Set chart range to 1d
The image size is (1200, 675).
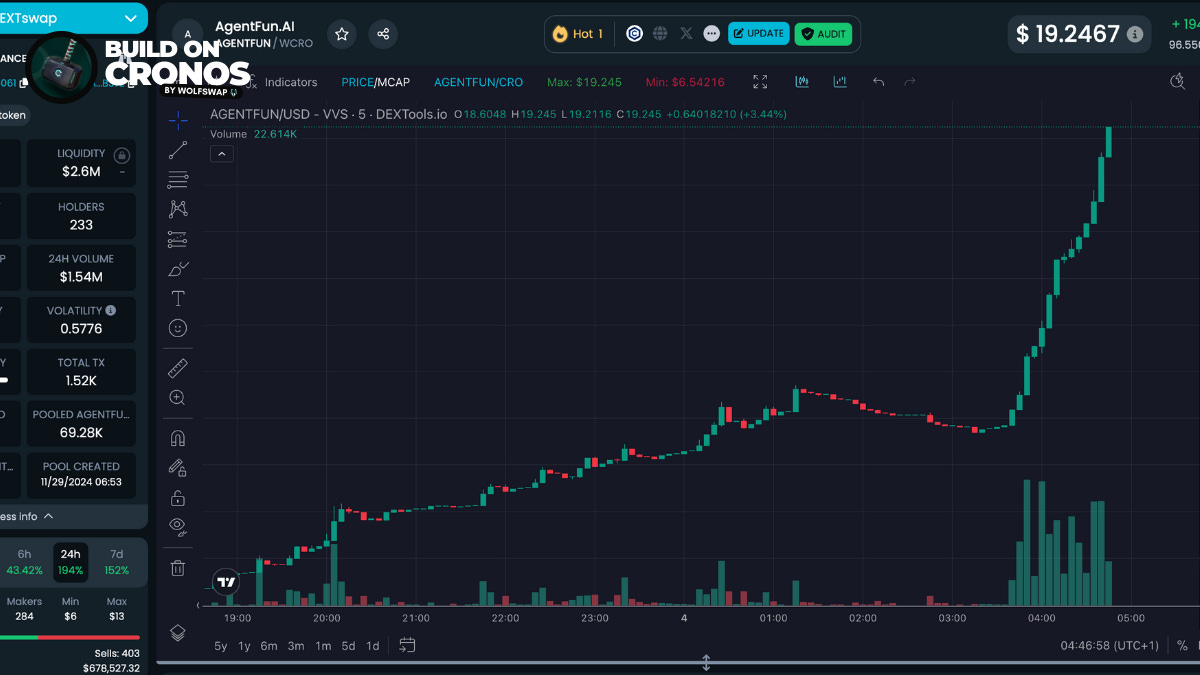[x=372, y=646]
